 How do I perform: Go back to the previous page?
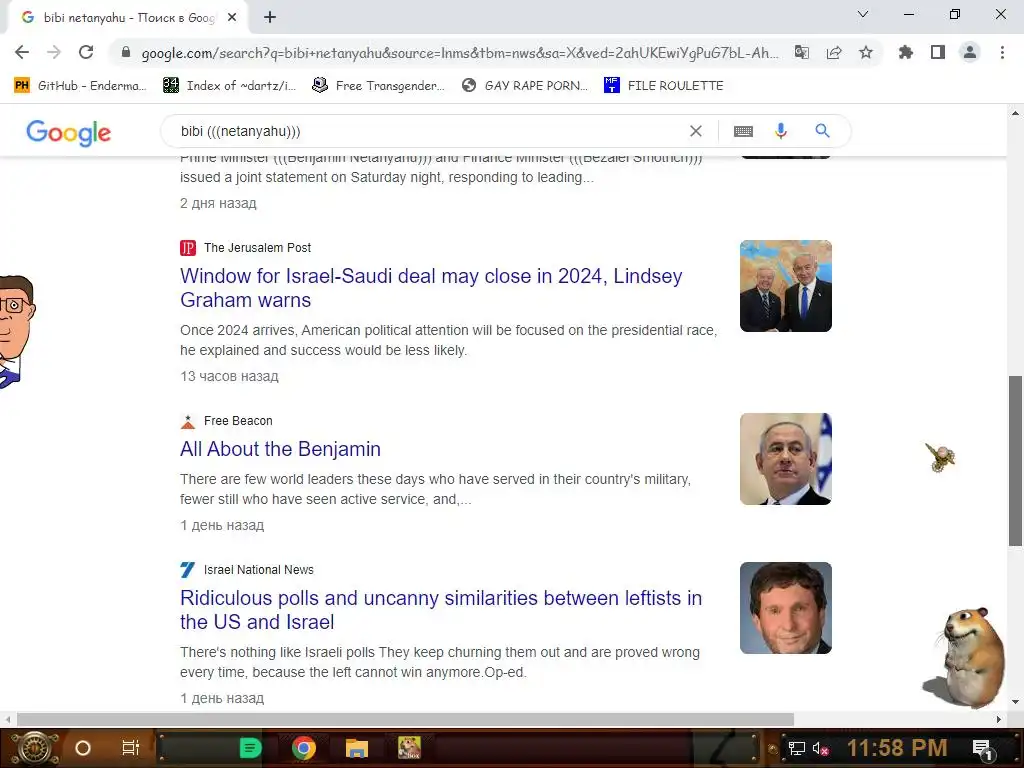click(x=22, y=52)
